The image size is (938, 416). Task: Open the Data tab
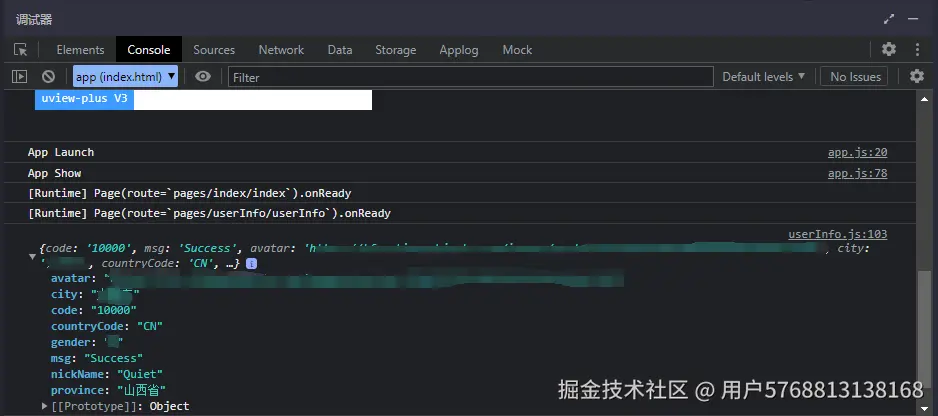click(x=340, y=50)
